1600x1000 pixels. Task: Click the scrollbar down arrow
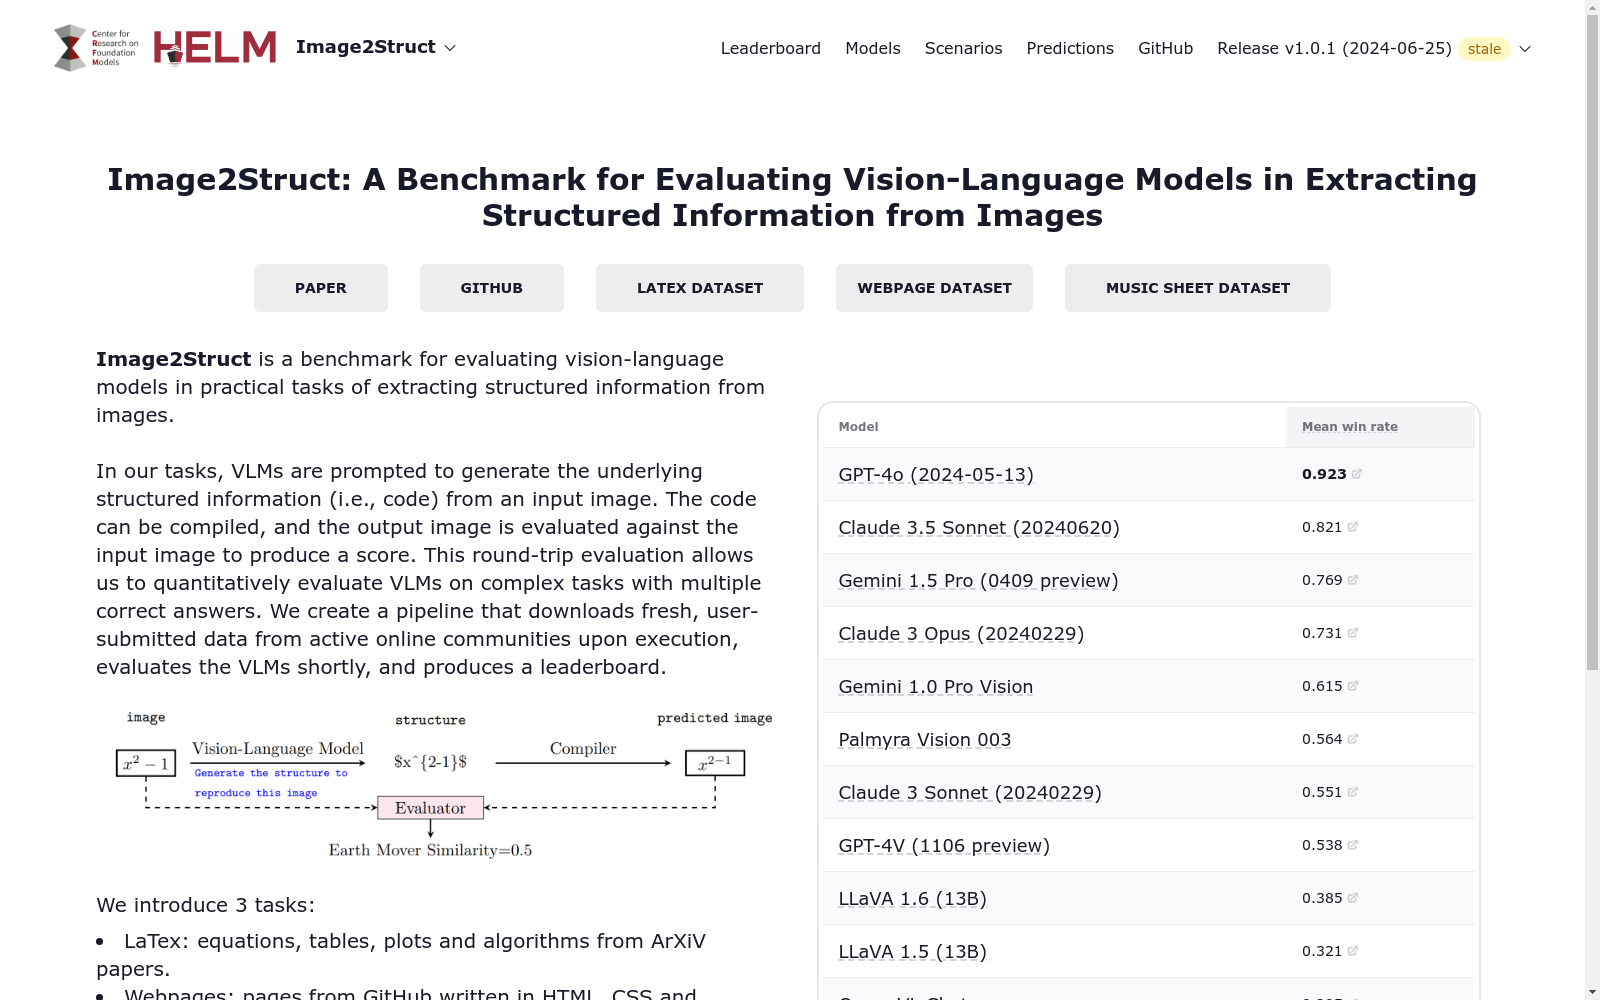click(1592, 992)
